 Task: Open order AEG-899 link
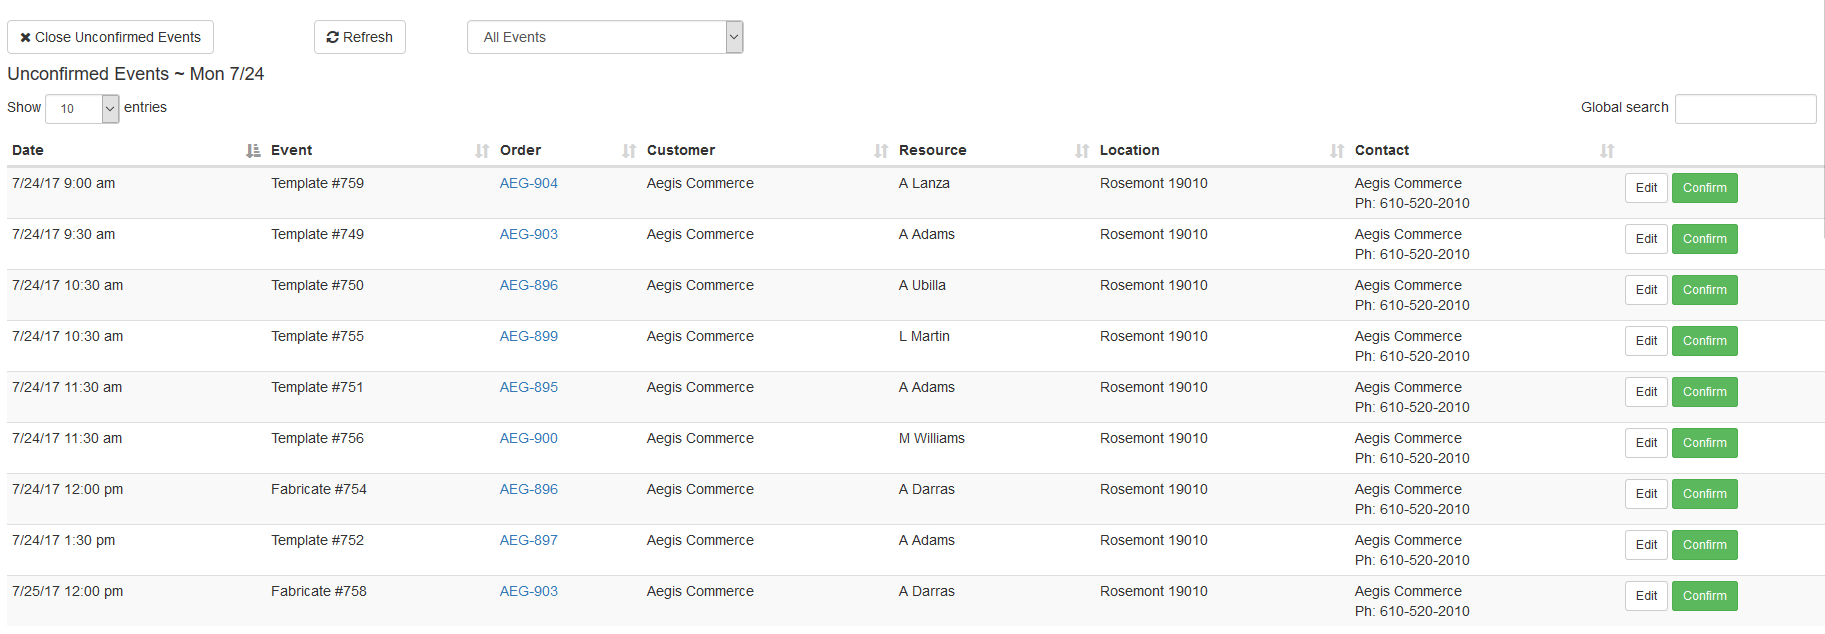[528, 336]
